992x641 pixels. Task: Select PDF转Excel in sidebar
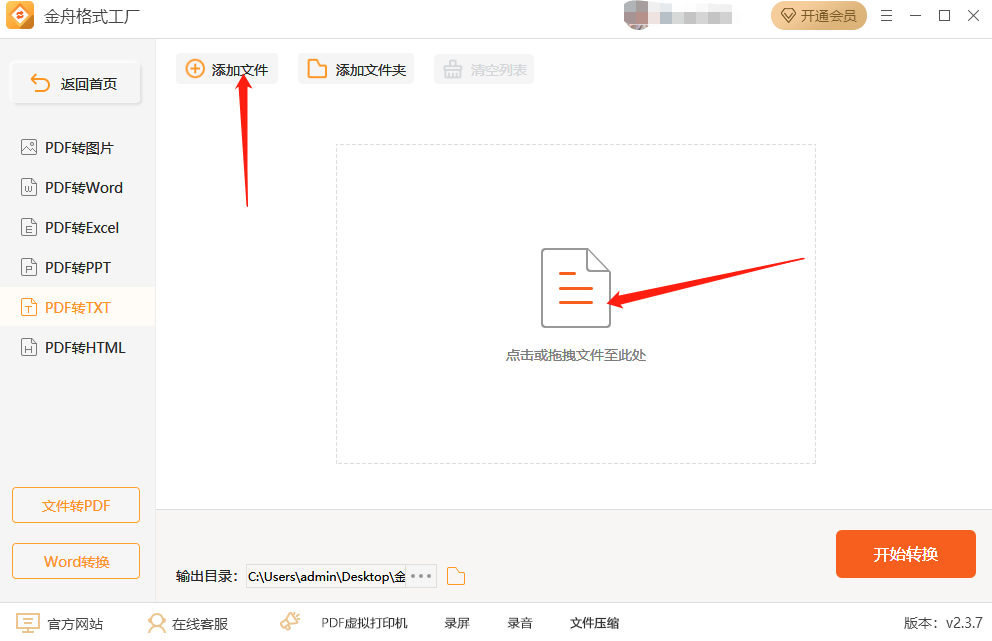pos(77,227)
